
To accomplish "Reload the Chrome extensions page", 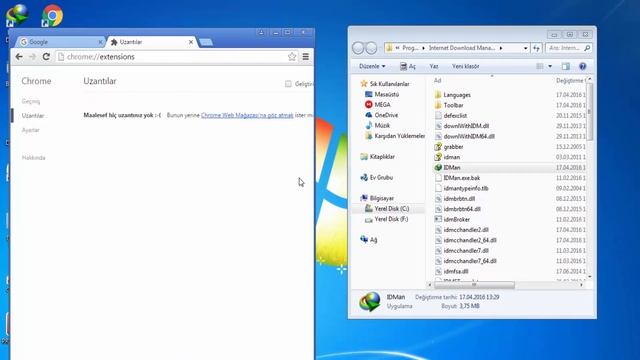I will point(46,57).
